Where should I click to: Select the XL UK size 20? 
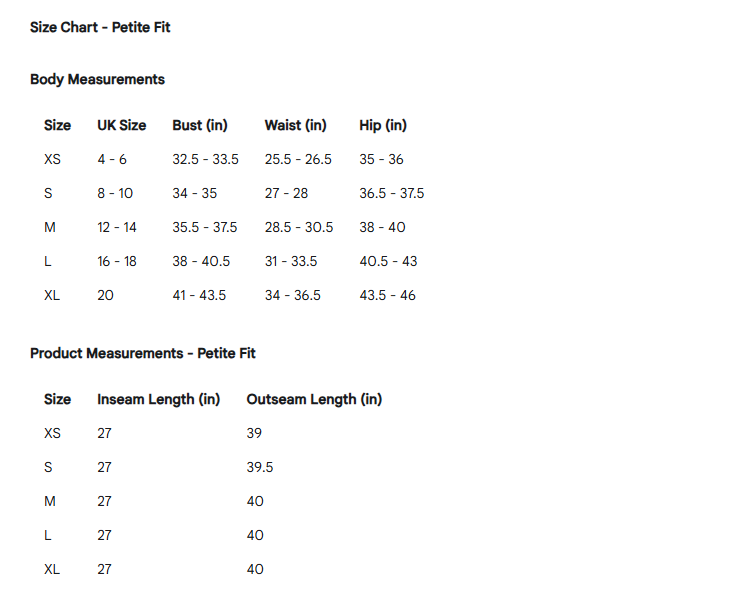[105, 295]
